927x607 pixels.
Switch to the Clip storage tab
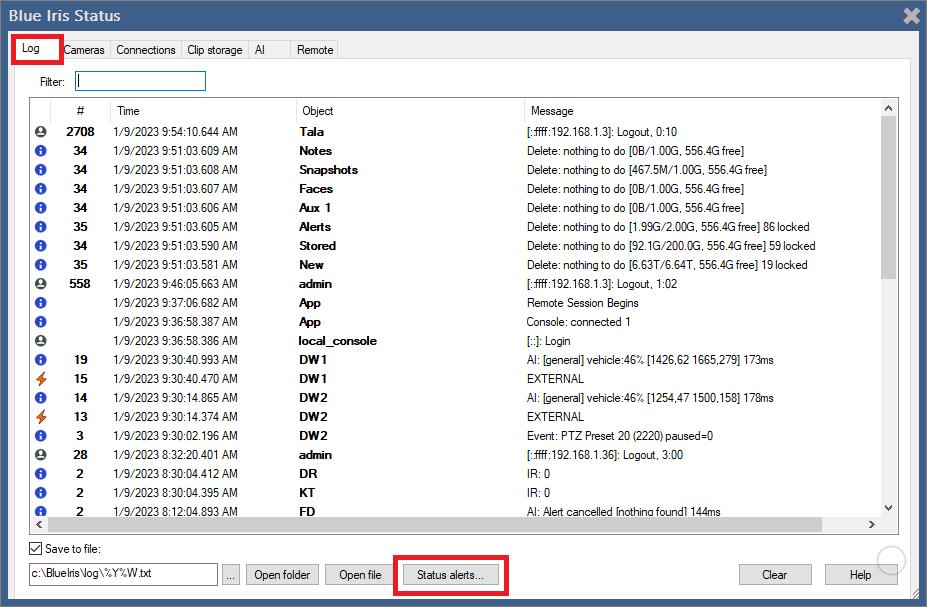[x=215, y=50]
